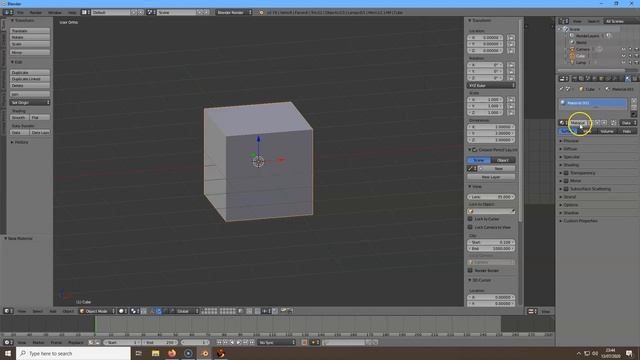Open Firefox from the taskbar
Image resolution: width=640 pixels, height=360 pixels.
click(172, 353)
